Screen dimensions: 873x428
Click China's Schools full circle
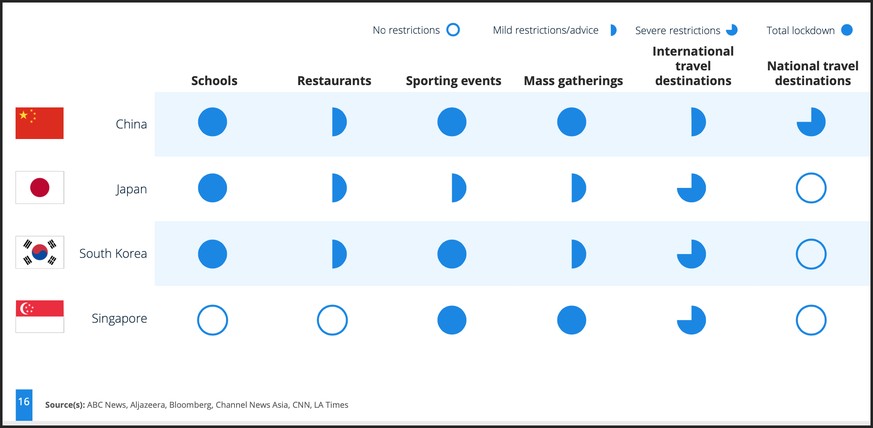212,122
